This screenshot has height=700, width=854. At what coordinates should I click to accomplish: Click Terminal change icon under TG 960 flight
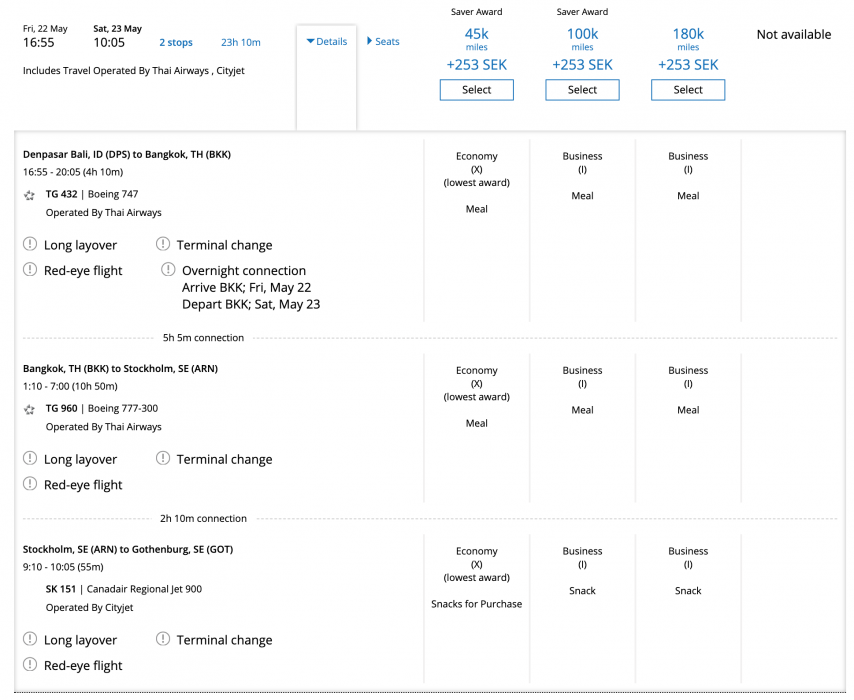pyautogui.click(x=163, y=459)
